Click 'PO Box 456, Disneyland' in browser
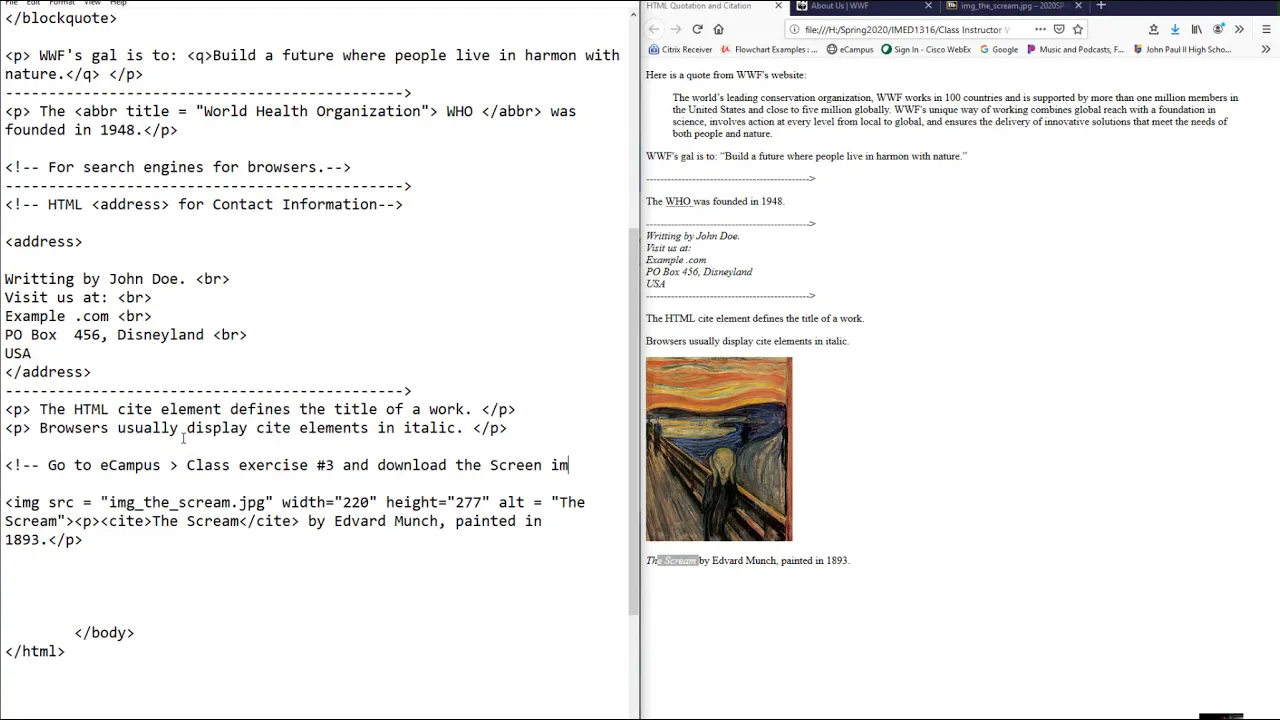Screen dimensions: 1280x720 point(699,272)
